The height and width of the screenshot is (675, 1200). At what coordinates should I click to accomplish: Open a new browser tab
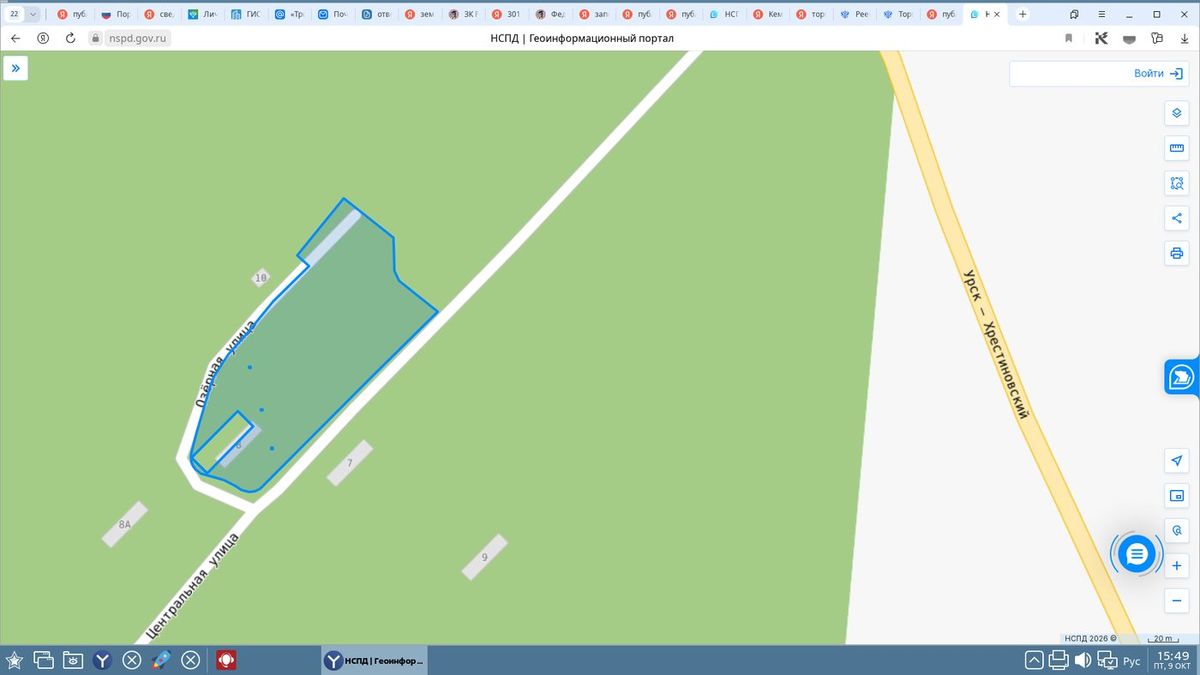pyautogui.click(x=1022, y=14)
